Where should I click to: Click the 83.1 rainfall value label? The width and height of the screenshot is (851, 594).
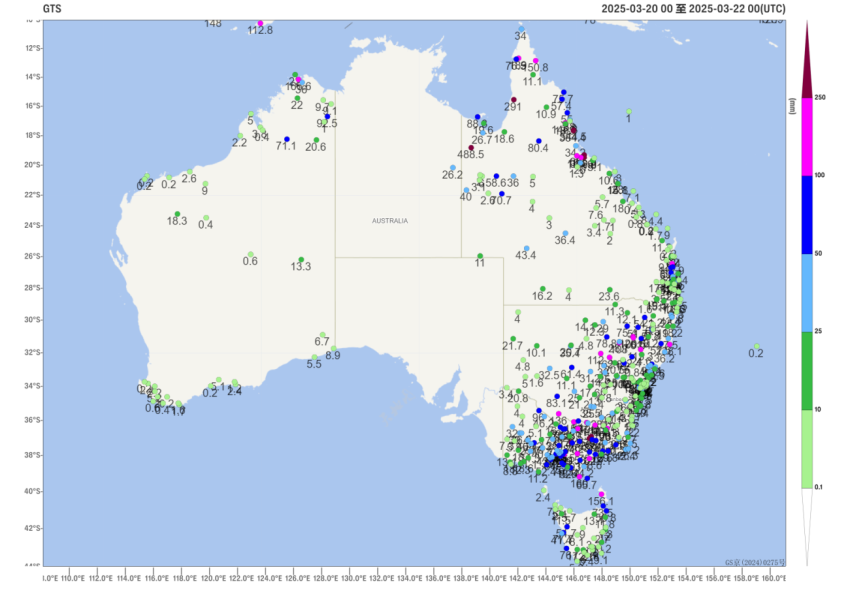[x=556, y=403]
